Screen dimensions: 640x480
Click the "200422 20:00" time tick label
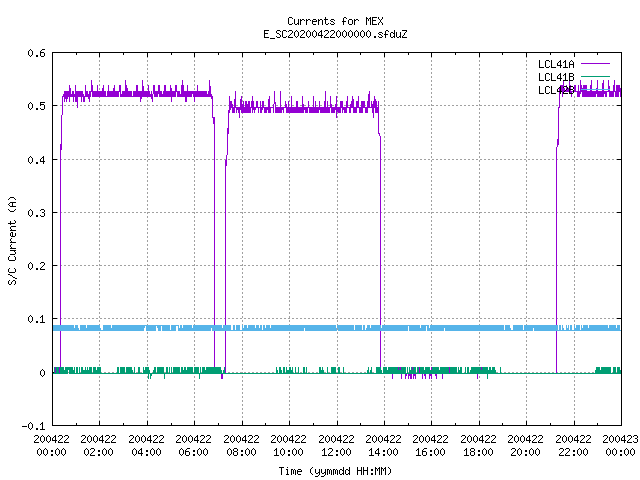click(525, 446)
